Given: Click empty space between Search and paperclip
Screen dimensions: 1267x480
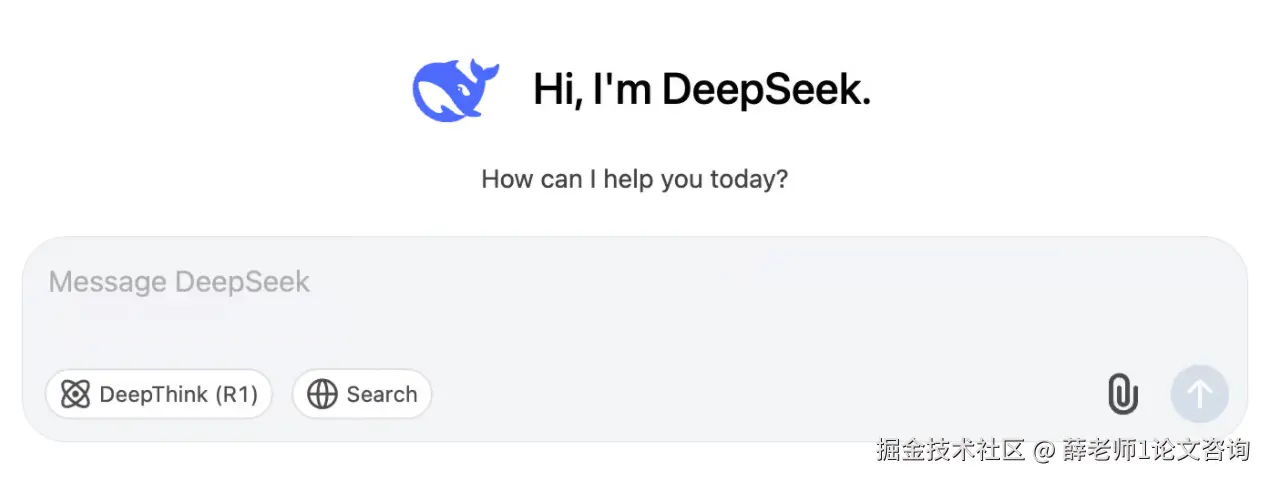Looking at the screenshot, I should 760,394.
